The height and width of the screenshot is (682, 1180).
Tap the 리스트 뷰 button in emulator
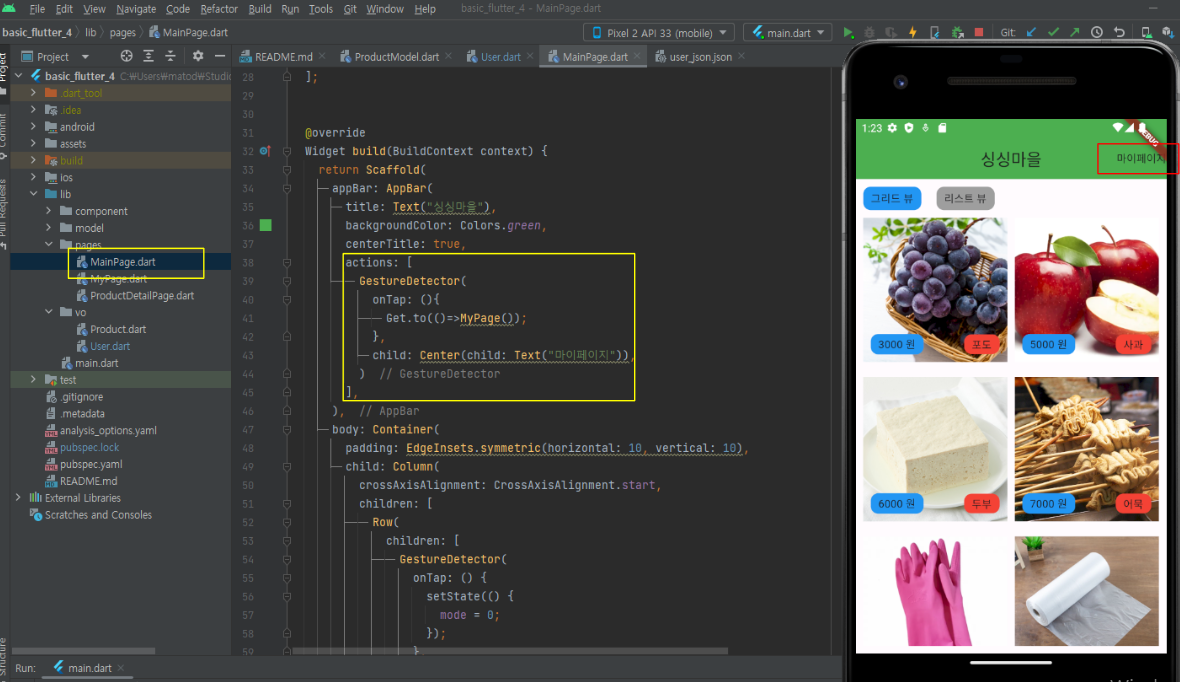tap(965, 198)
